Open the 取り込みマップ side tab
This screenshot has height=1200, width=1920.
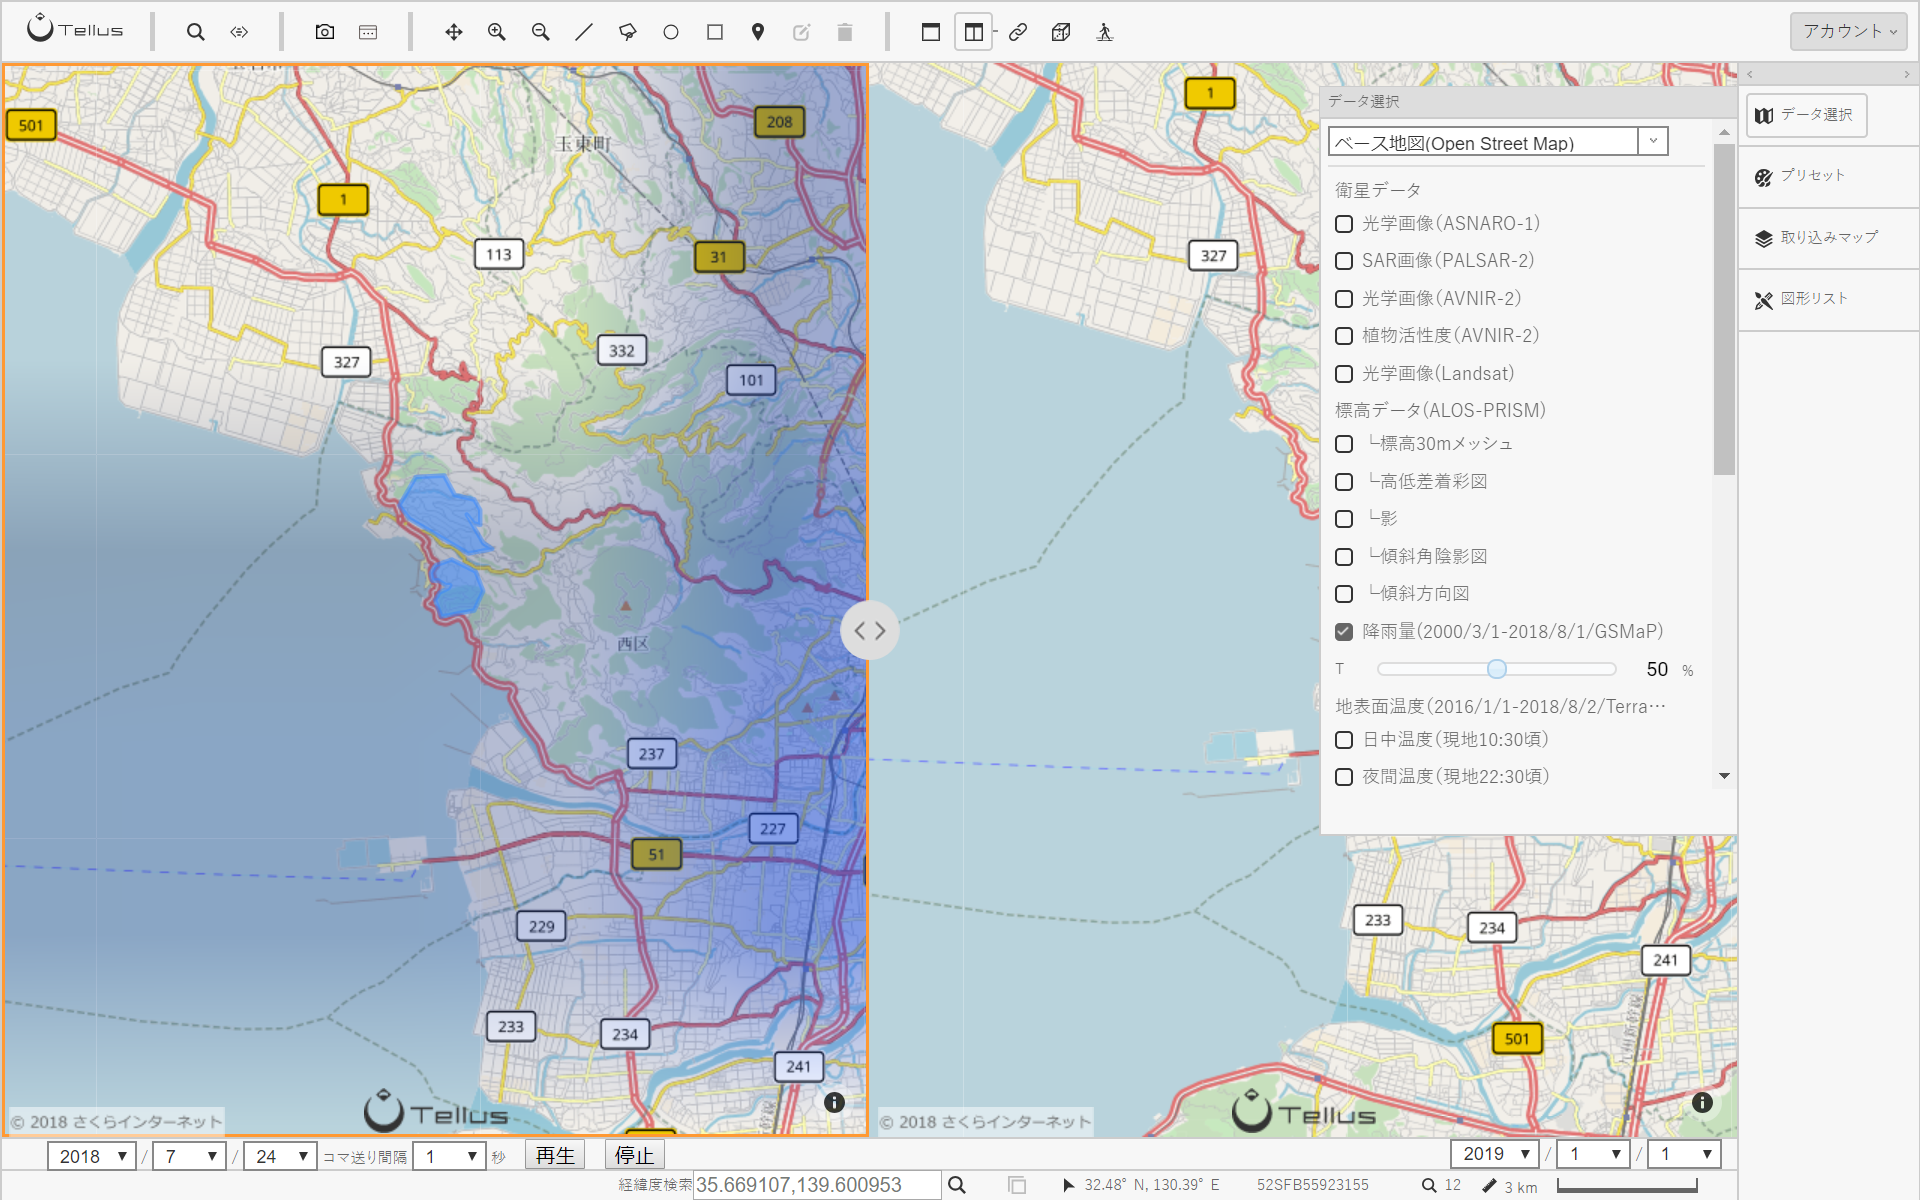pyautogui.click(x=1817, y=238)
